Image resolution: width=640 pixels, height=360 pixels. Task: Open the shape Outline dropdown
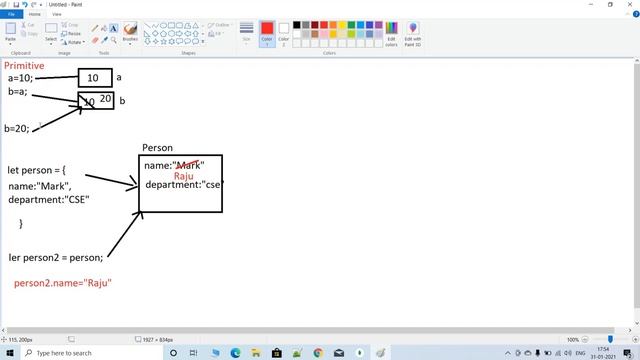[220, 25]
